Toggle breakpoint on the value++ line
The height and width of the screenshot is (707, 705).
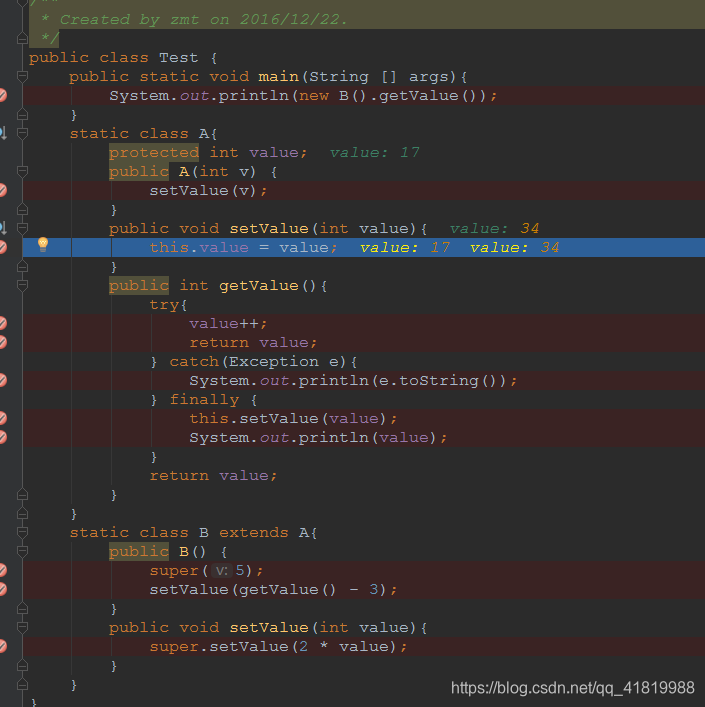[2, 323]
